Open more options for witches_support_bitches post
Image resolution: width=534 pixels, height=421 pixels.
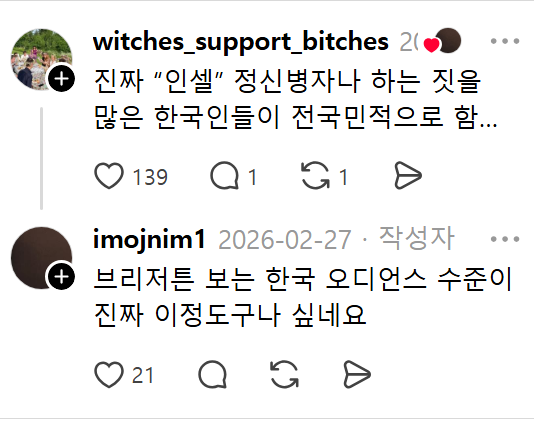[505, 41]
